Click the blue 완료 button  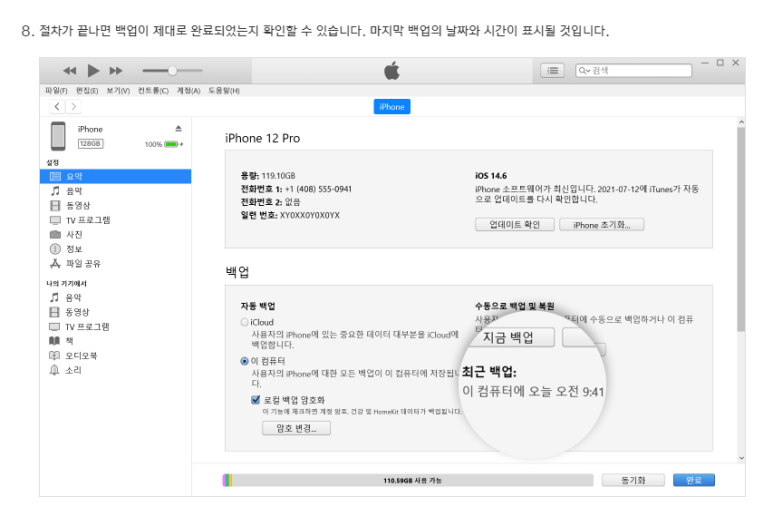(x=694, y=480)
